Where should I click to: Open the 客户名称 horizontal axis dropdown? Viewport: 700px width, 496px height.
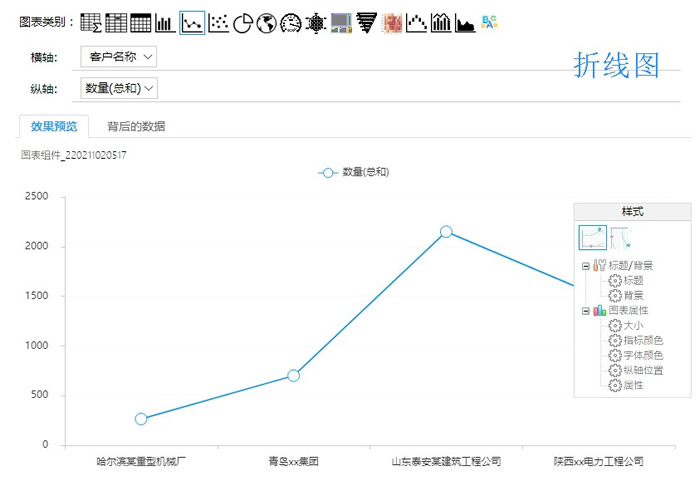pyautogui.click(x=119, y=57)
